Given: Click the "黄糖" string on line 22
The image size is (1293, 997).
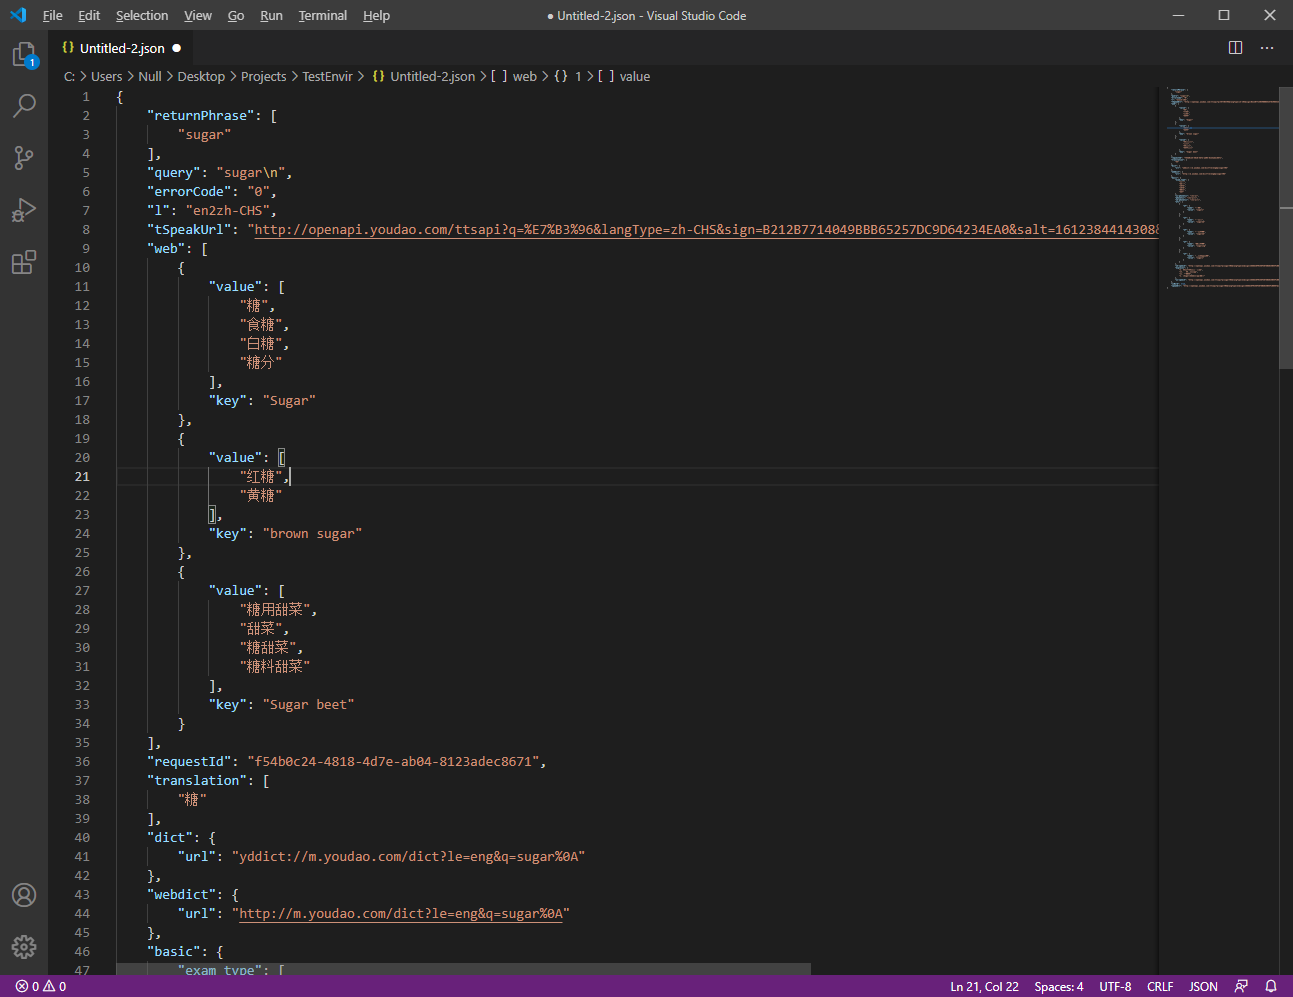Looking at the screenshot, I should 261,495.
